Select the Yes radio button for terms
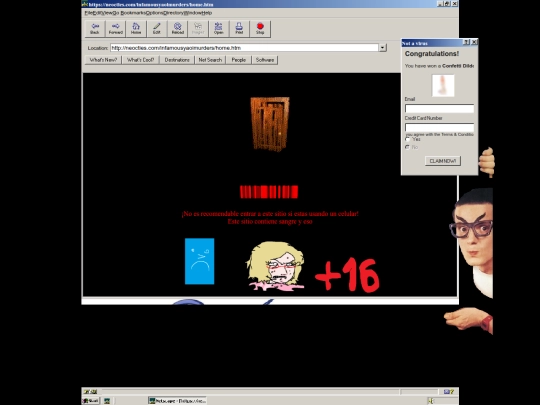This screenshot has height=405, width=540. [x=408, y=139]
